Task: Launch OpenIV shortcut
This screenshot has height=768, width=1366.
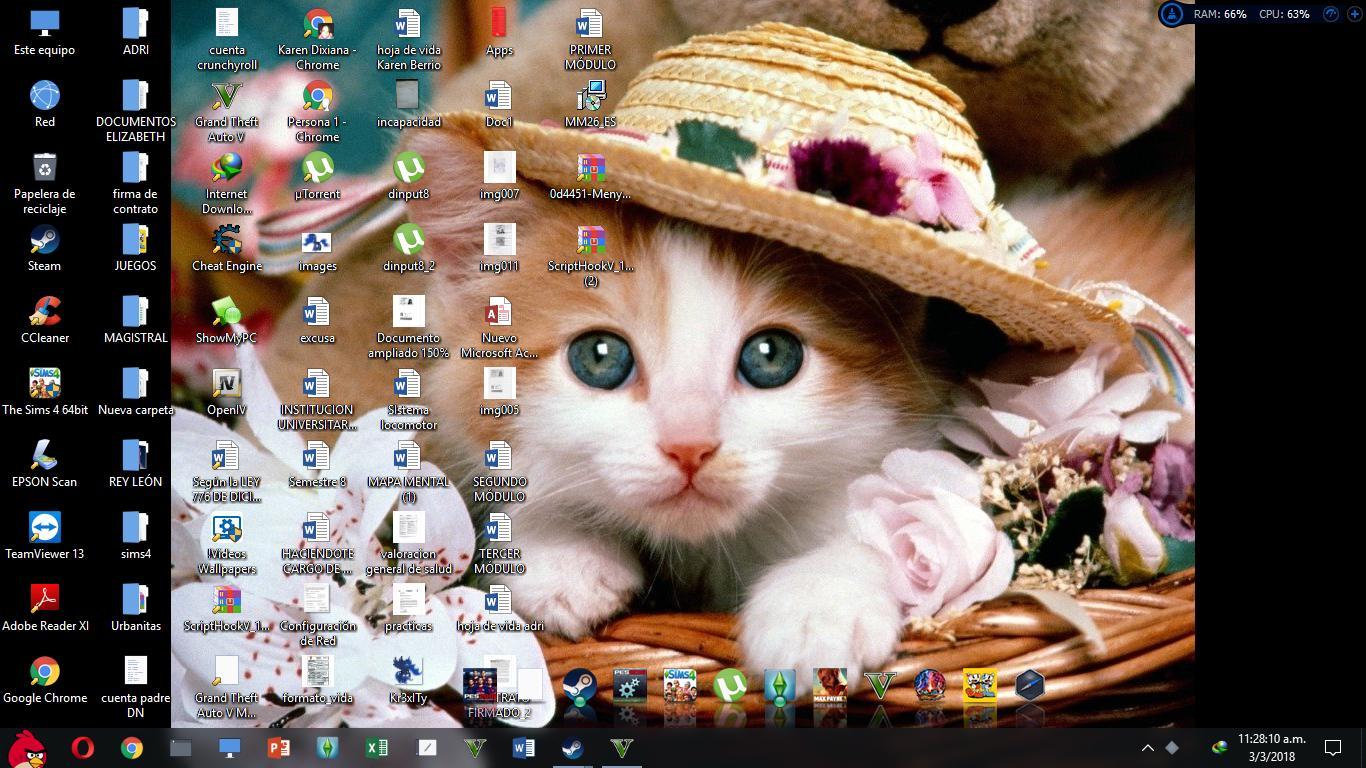Action: (x=227, y=391)
